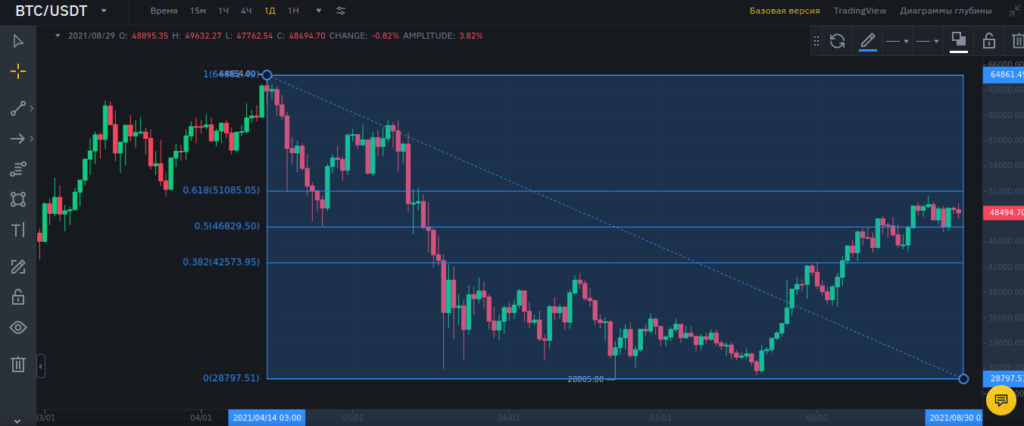Screen dimensions: 1024x426
Task: Select the 15м timeframe
Action: 198,11
